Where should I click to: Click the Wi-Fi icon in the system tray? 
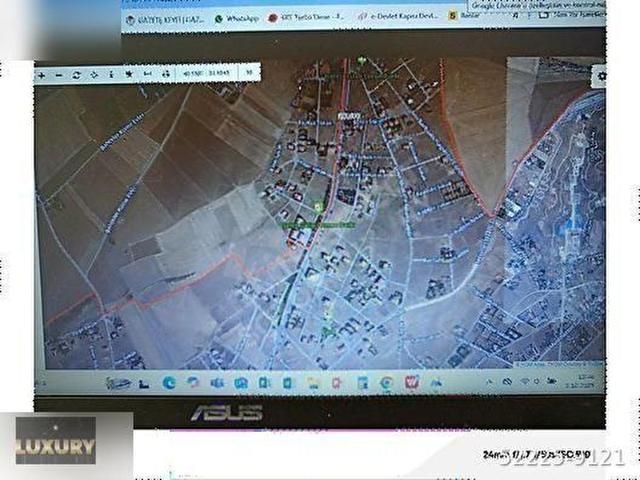525,382
